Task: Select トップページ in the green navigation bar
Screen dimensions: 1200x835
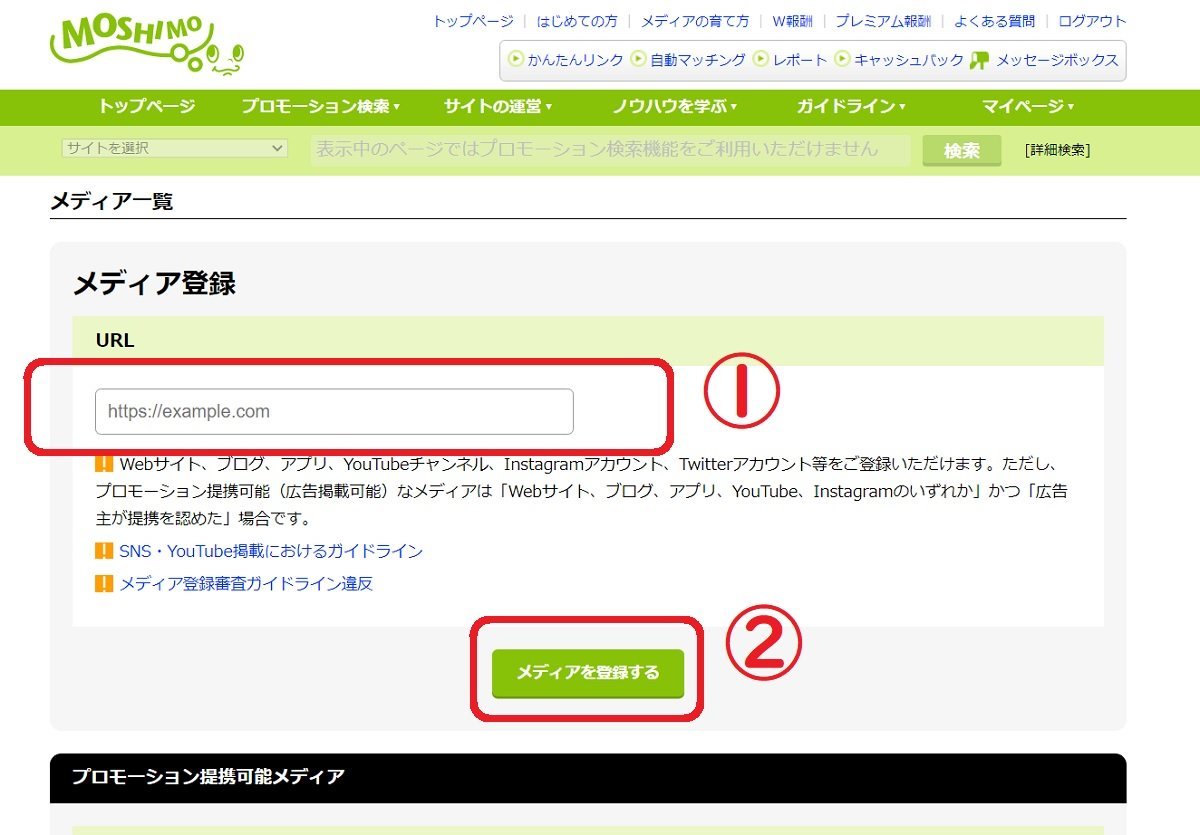Action: pyautogui.click(x=148, y=107)
